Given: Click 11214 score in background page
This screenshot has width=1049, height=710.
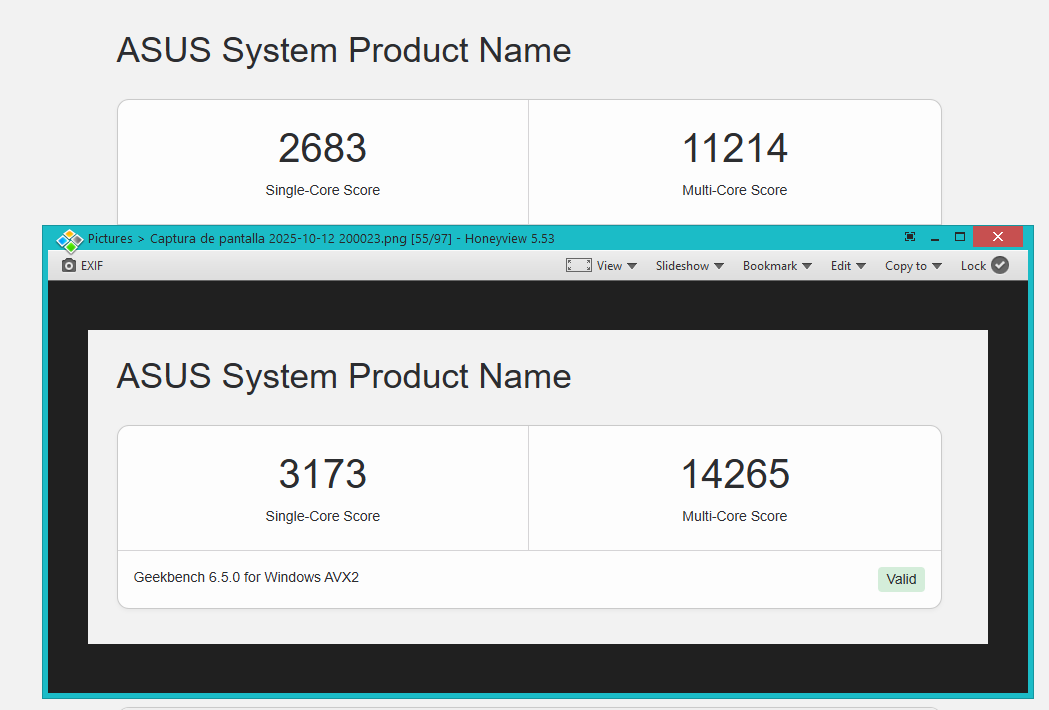Looking at the screenshot, I should [x=735, y=148].
